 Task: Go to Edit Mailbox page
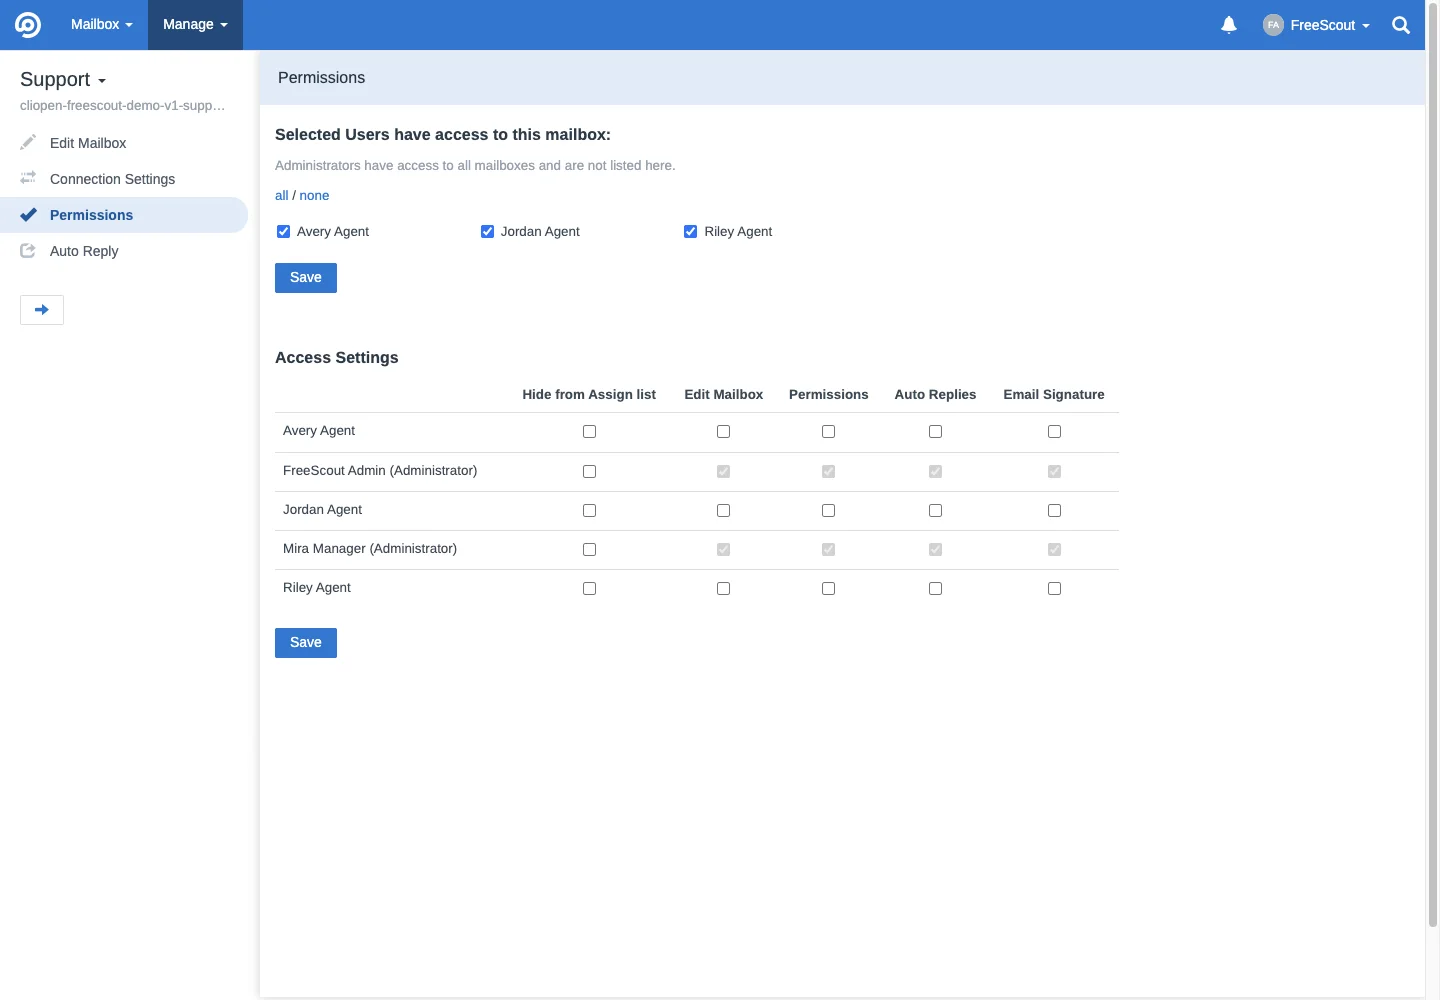pyautogui.click(x=88, y=143)
